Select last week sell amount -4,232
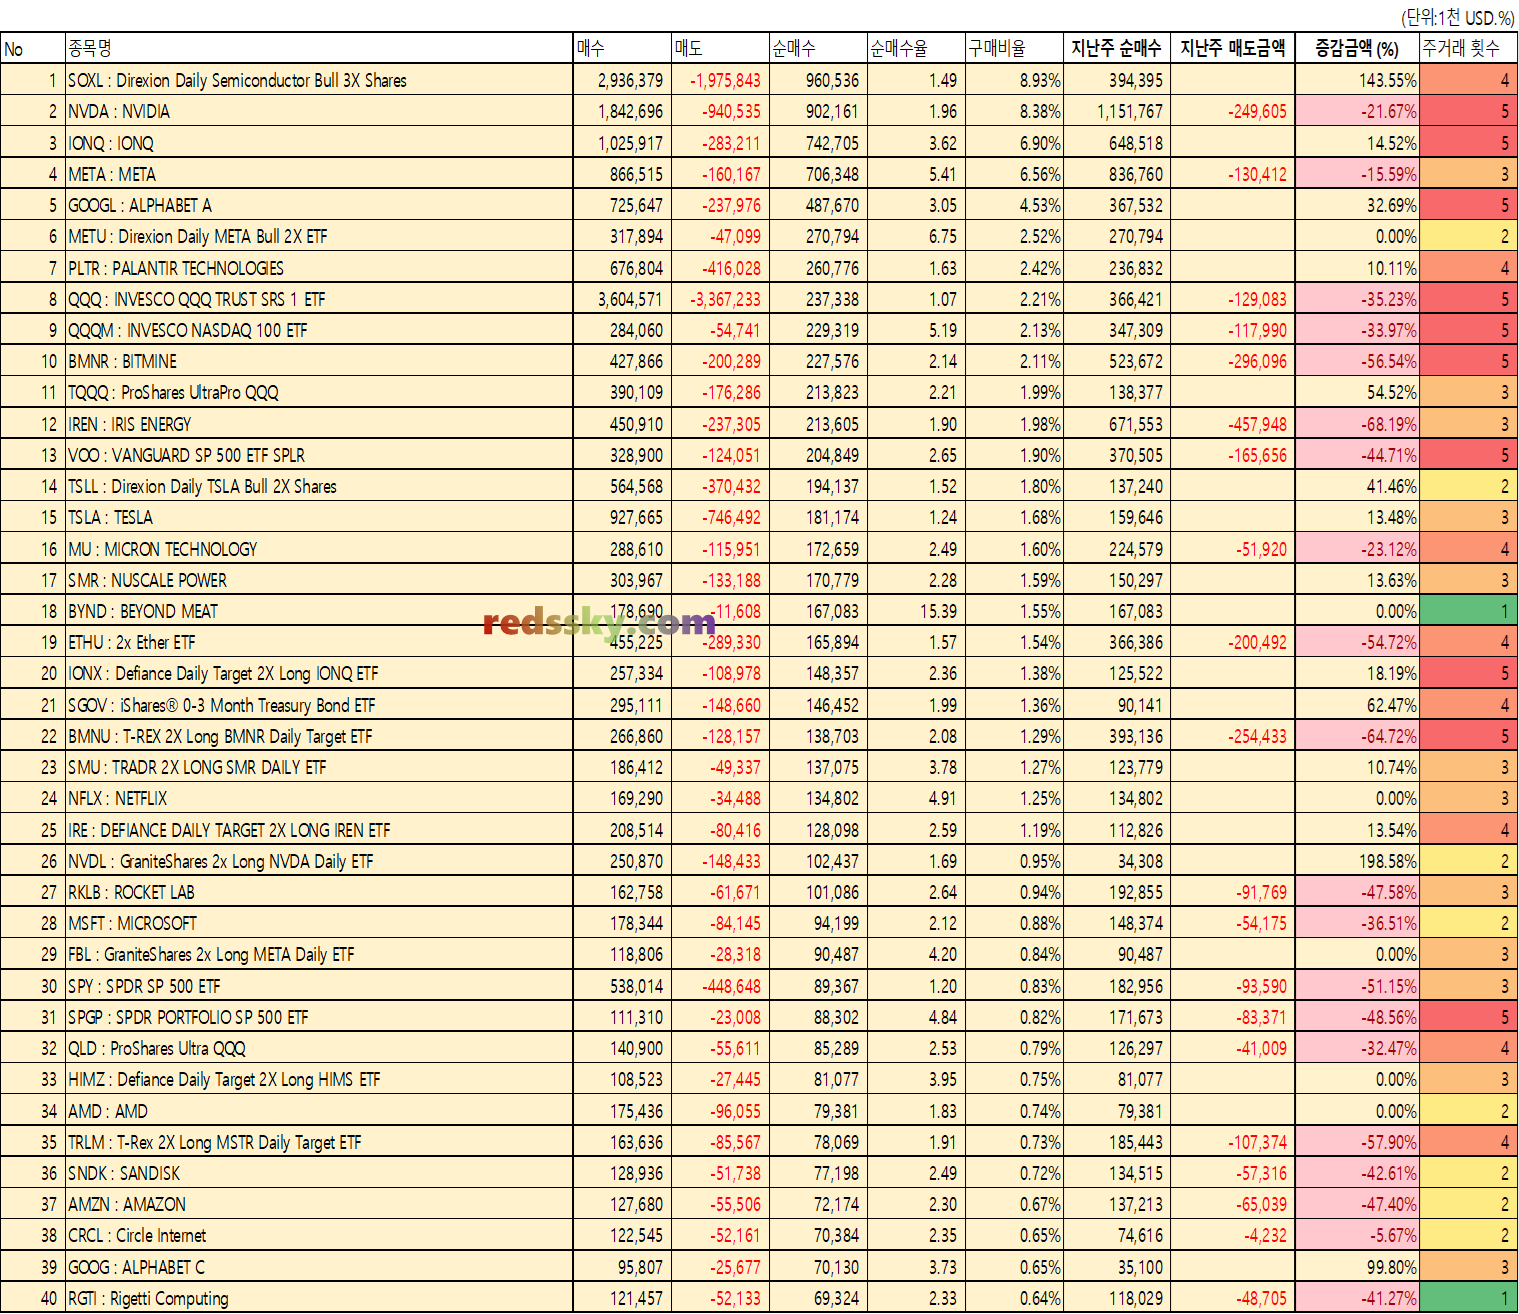1519x1314 pixels. 1232,1235
